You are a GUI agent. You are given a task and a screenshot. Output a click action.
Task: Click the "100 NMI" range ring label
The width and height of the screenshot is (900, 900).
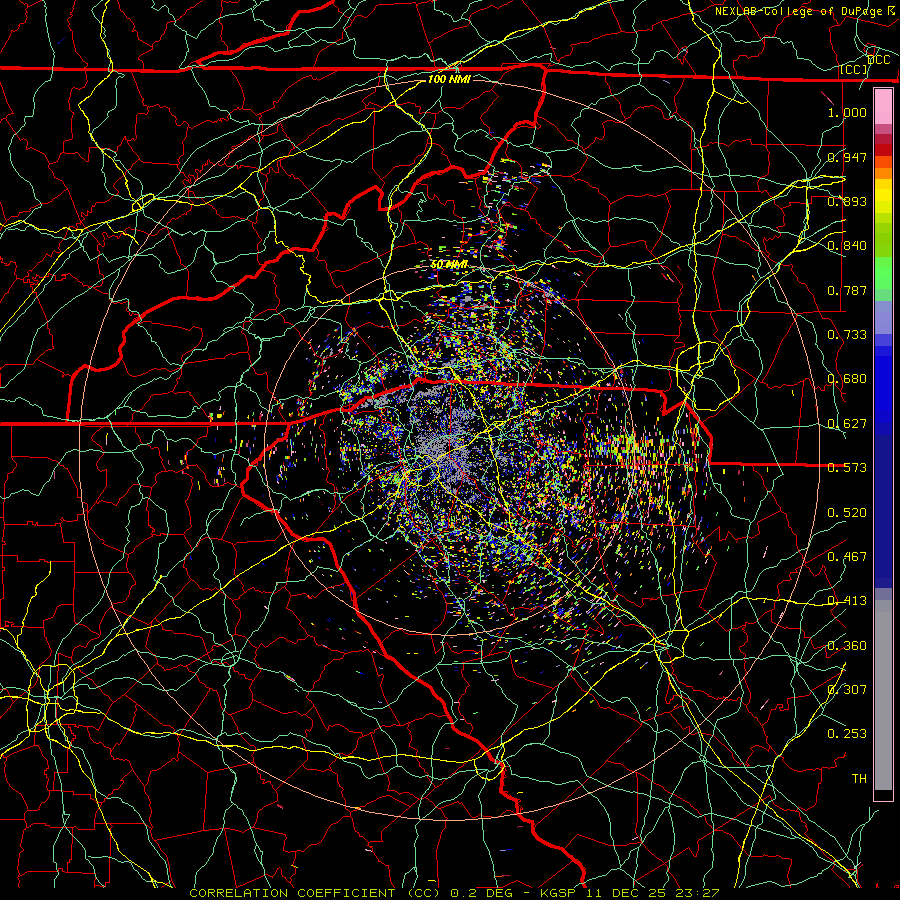449,79
